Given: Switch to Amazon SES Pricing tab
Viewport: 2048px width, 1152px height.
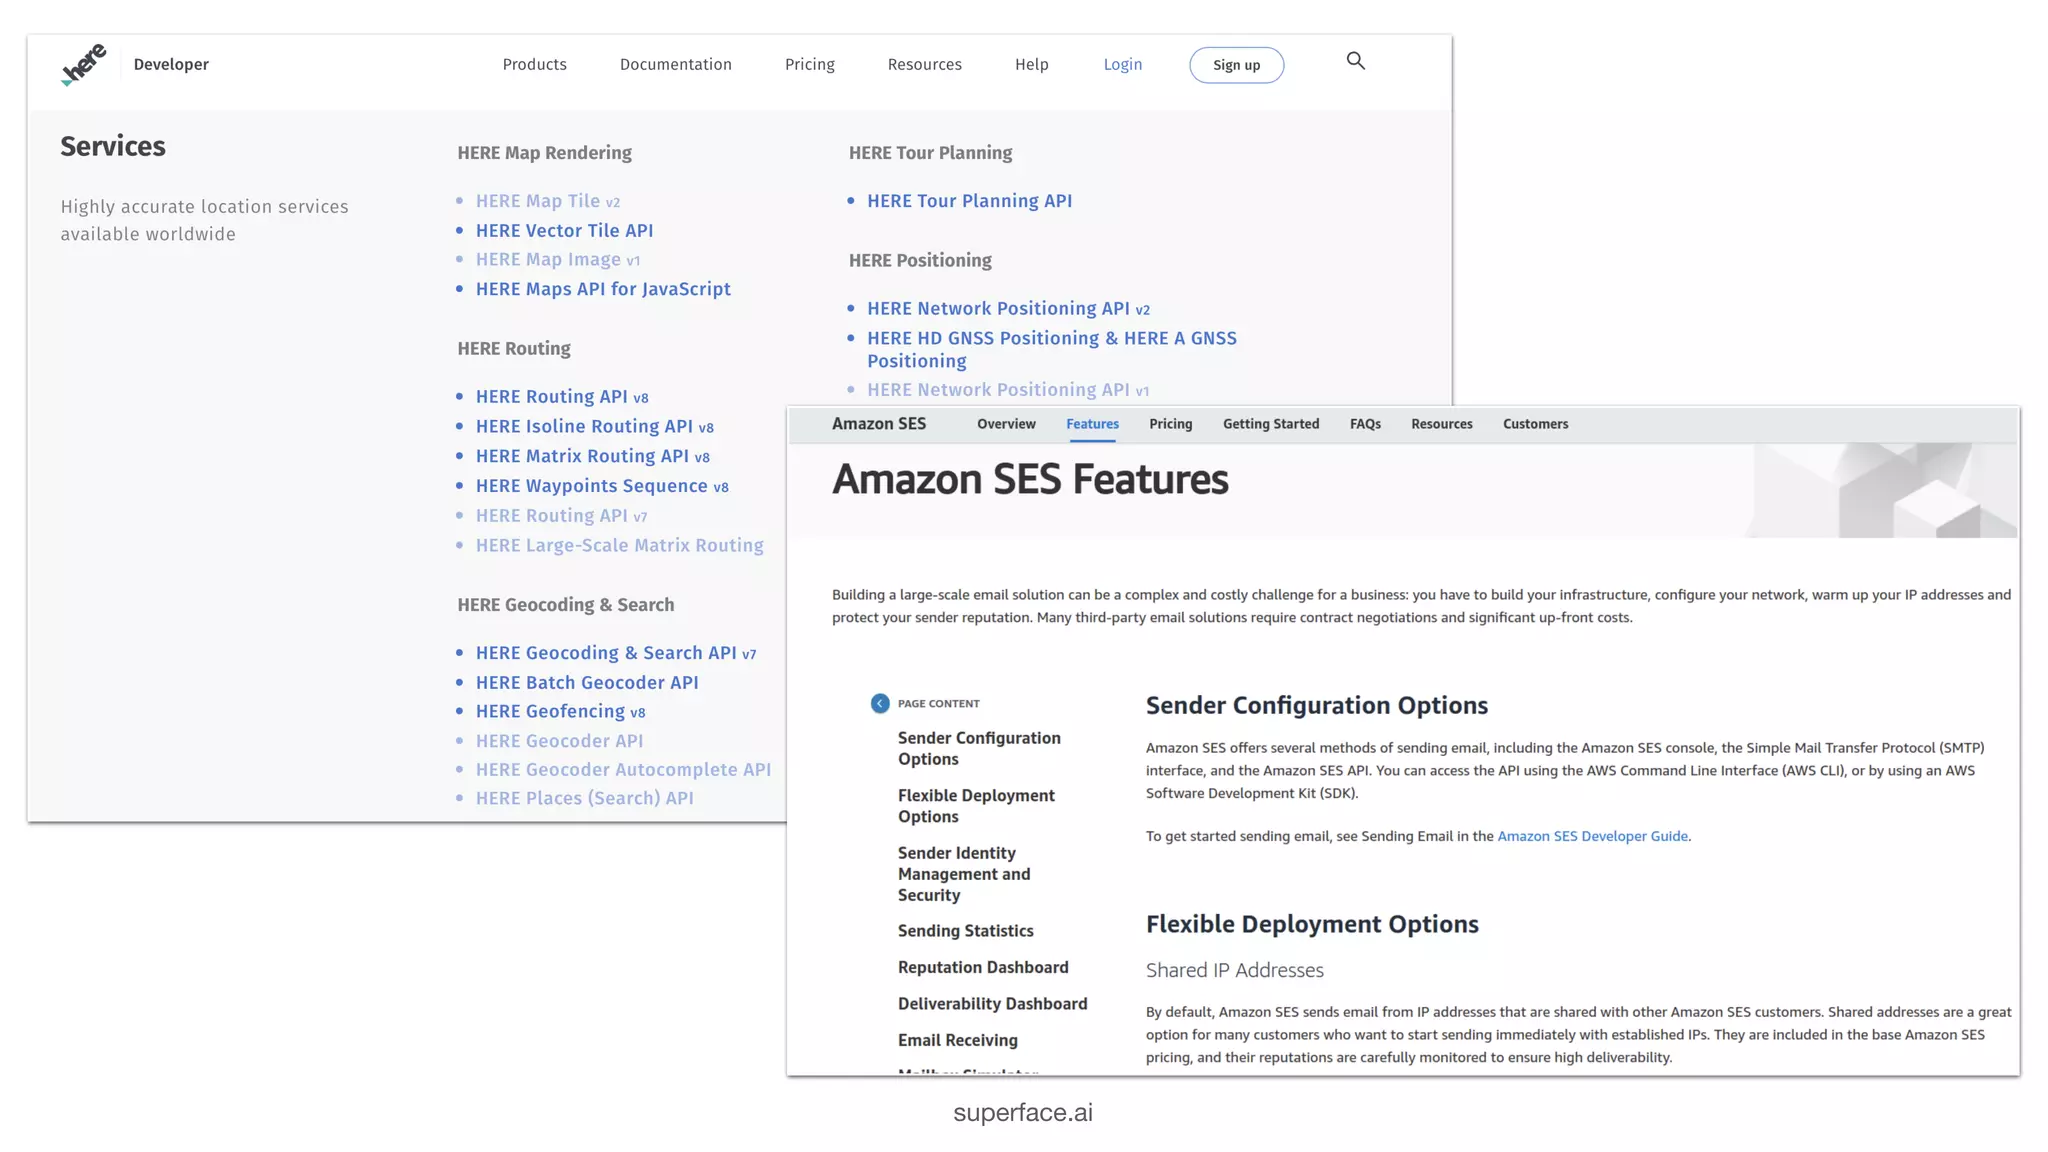Looking at the screenshot, I should tap(1170, 424).
